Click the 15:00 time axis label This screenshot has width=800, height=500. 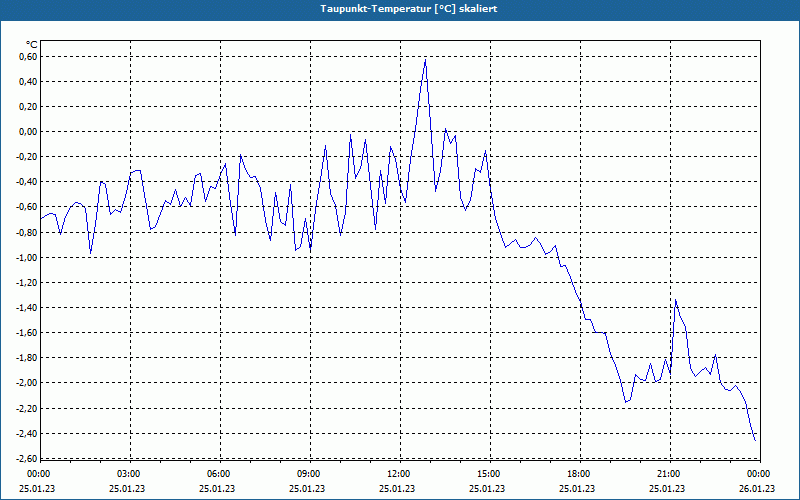(490, 474)
